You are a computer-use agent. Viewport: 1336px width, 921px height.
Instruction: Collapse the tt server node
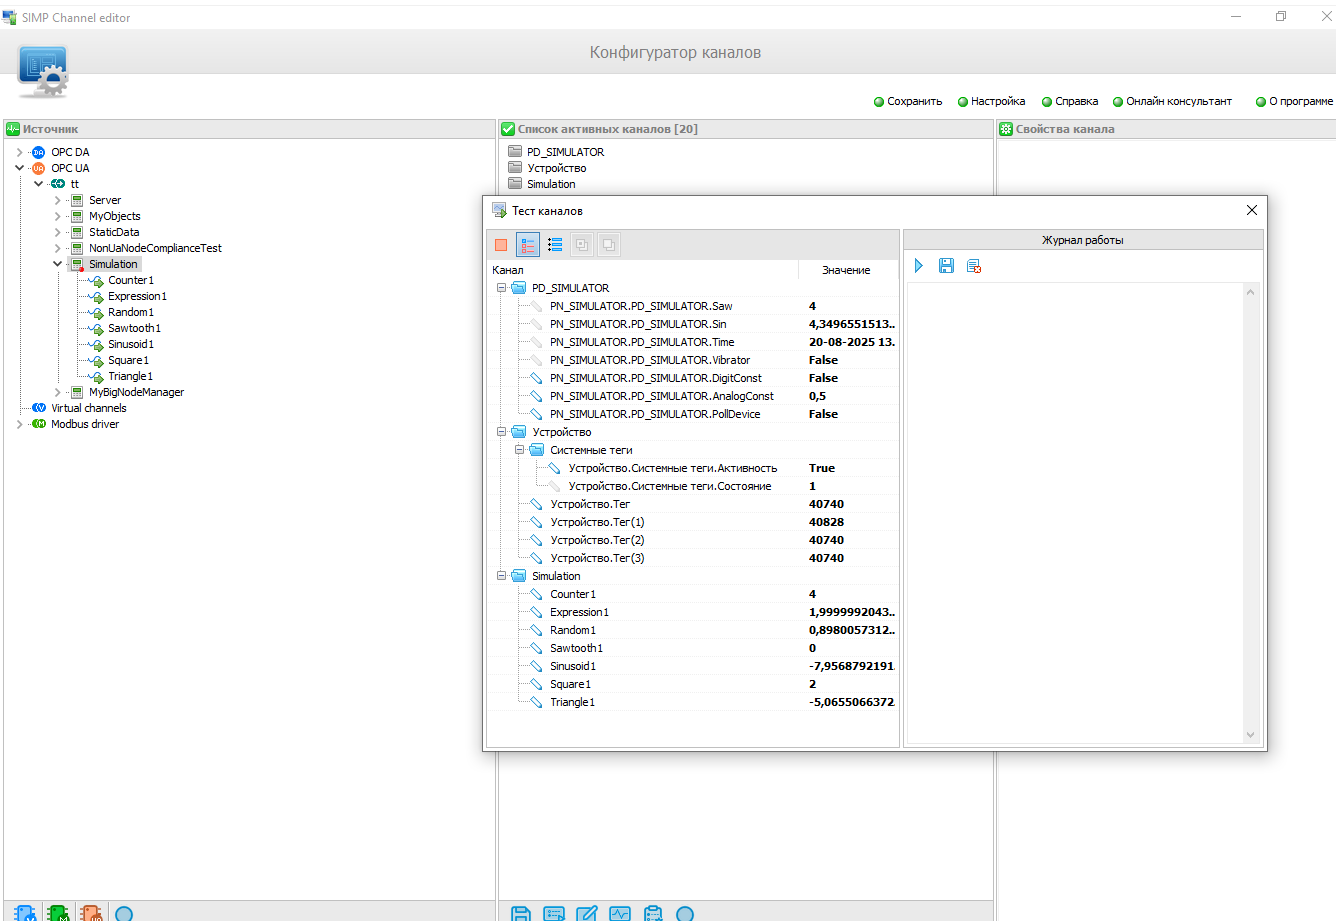pos(38,184)
